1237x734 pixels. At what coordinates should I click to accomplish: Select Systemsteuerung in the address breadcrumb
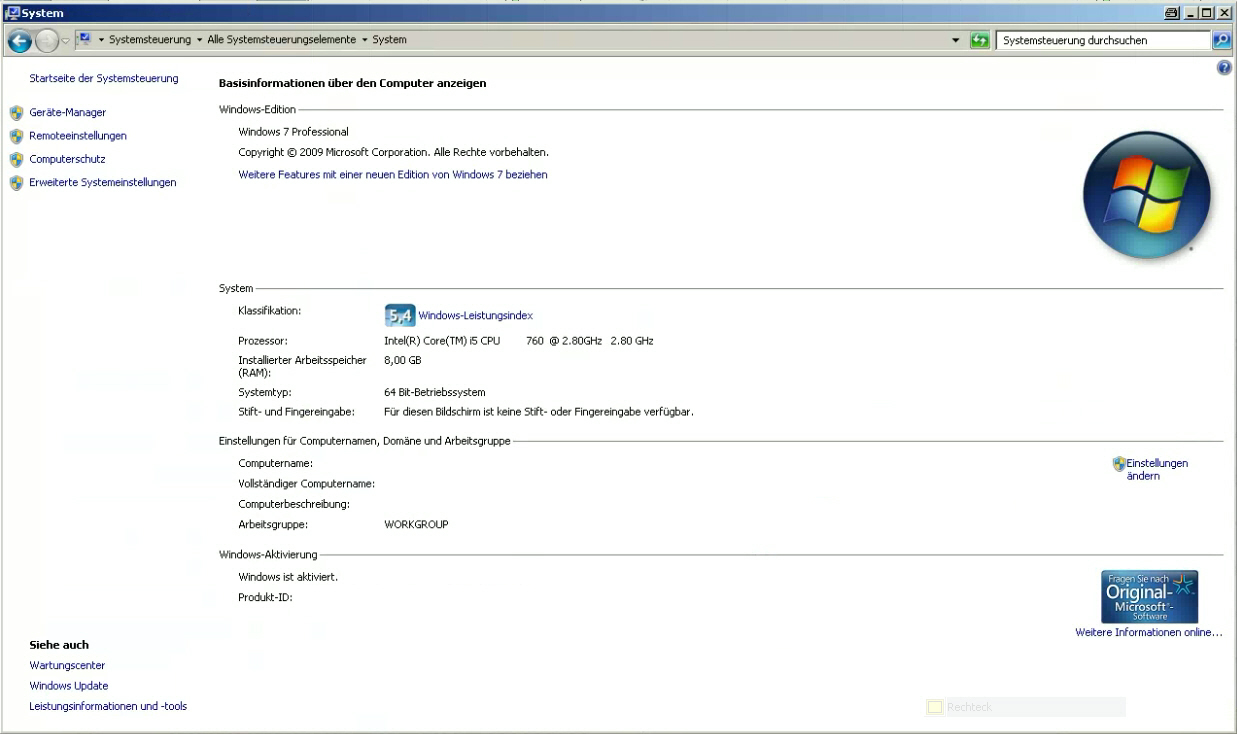150,40
